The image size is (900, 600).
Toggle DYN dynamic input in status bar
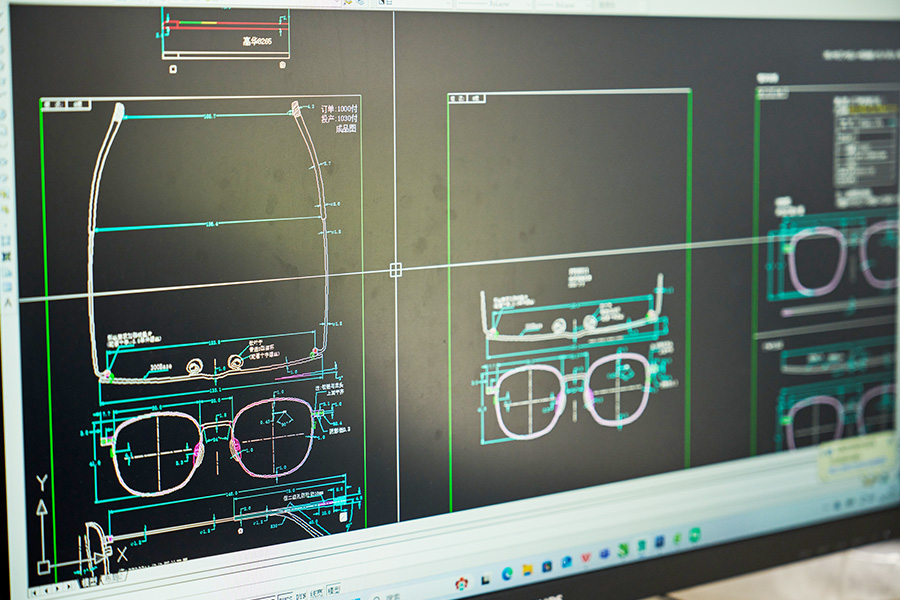click(x=300, y=595)
